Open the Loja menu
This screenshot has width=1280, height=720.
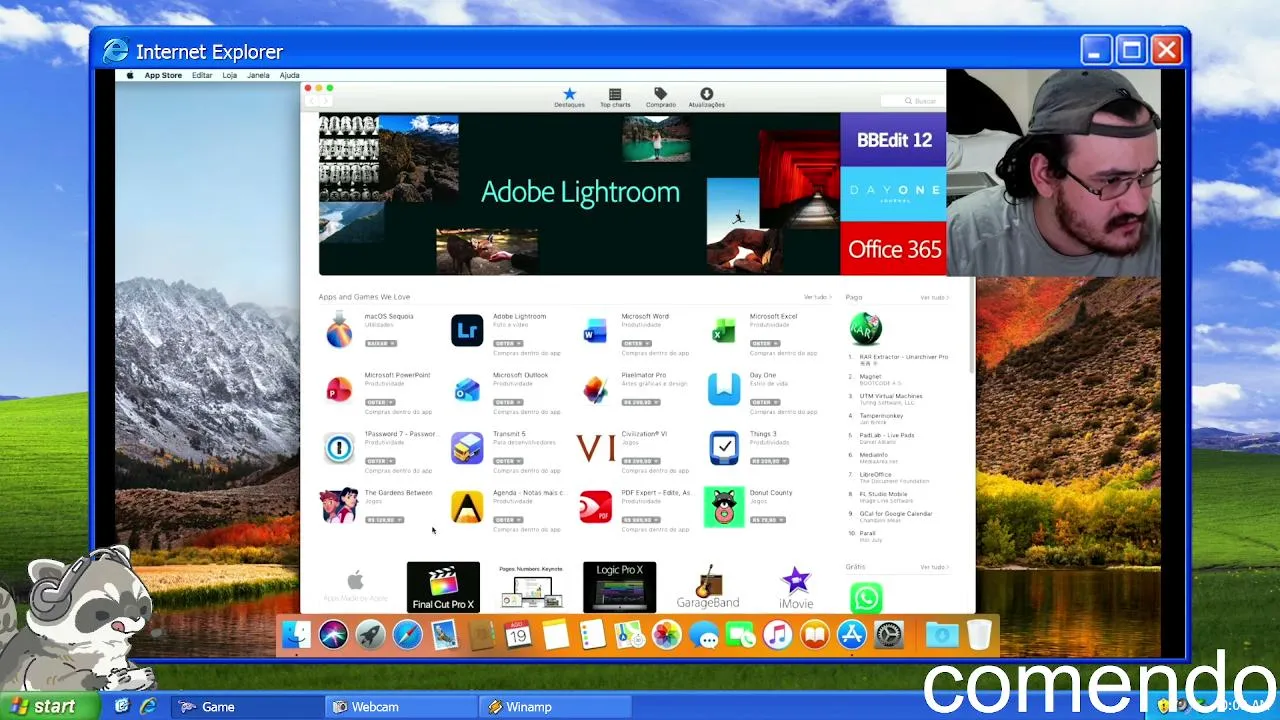pos(229,75)
